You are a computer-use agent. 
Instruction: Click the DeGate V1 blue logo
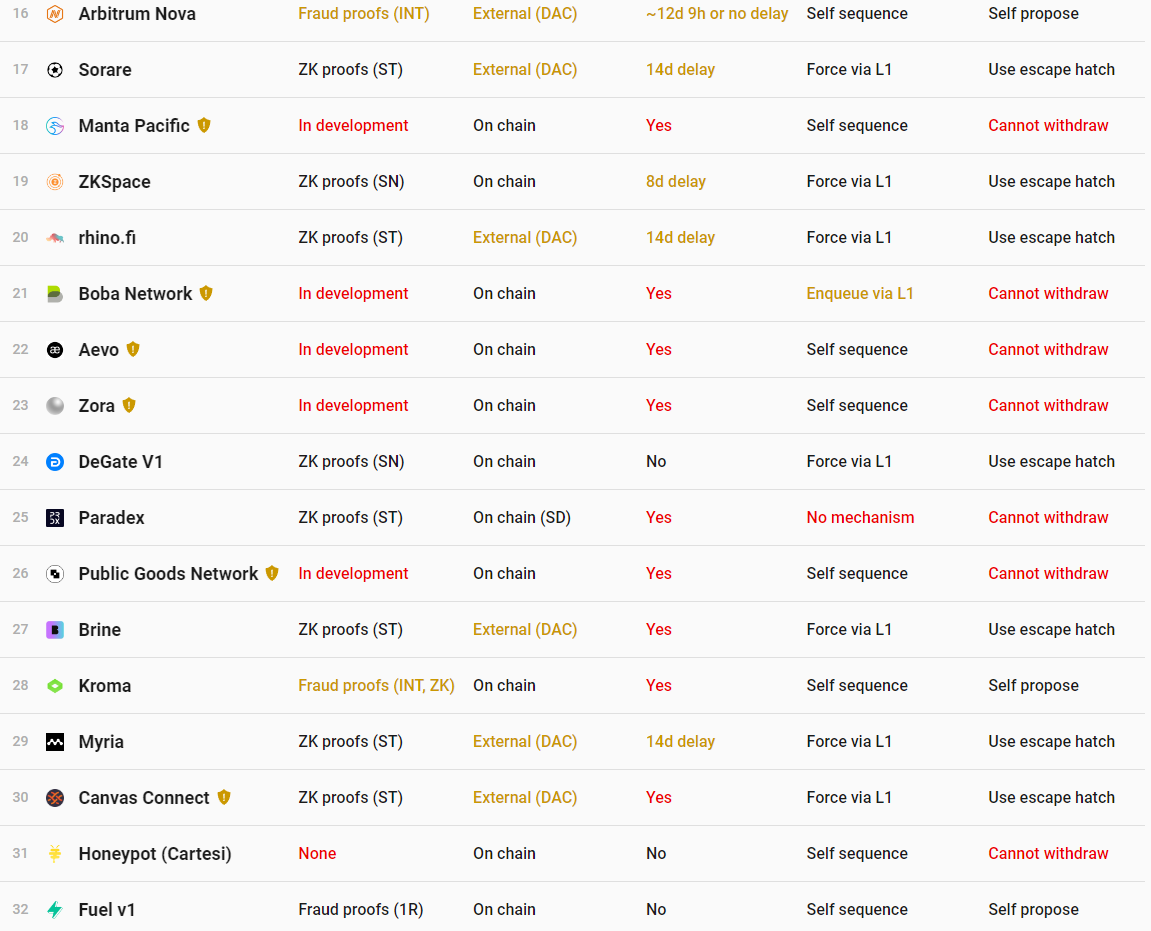[x=55, y=462]
